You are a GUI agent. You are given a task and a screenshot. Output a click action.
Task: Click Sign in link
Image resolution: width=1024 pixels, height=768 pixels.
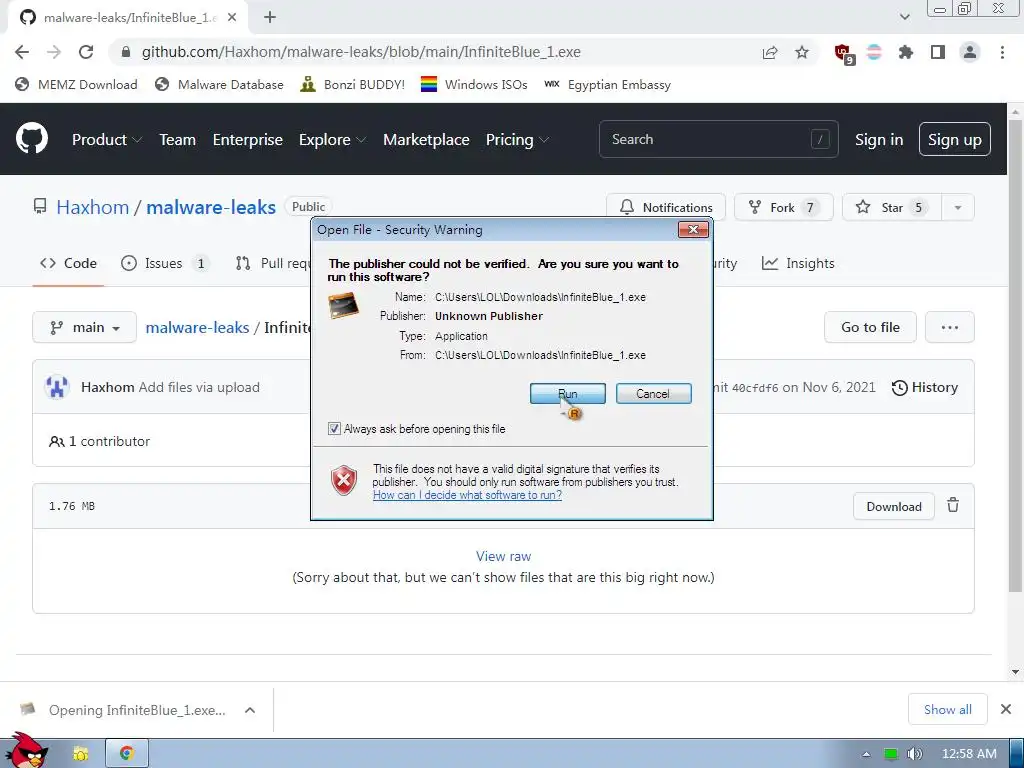[x=879, y=140]
